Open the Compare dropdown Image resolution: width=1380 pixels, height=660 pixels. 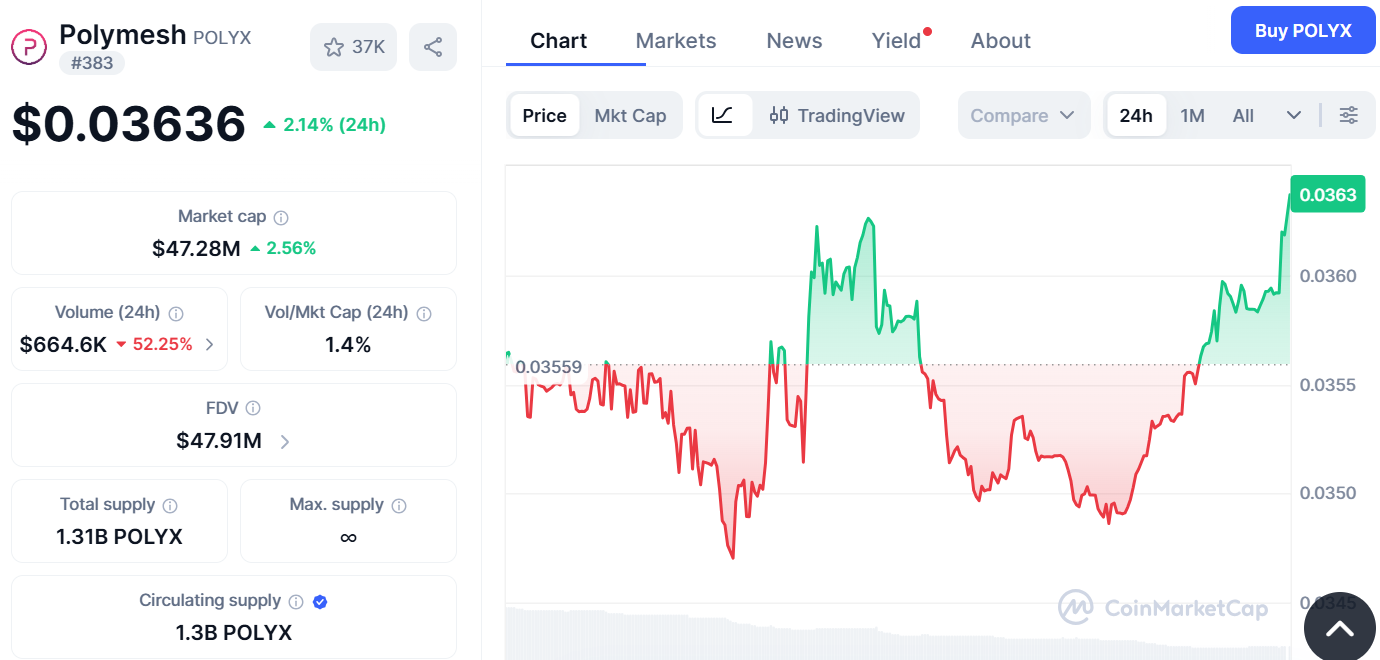click(x=1024, y=115)
